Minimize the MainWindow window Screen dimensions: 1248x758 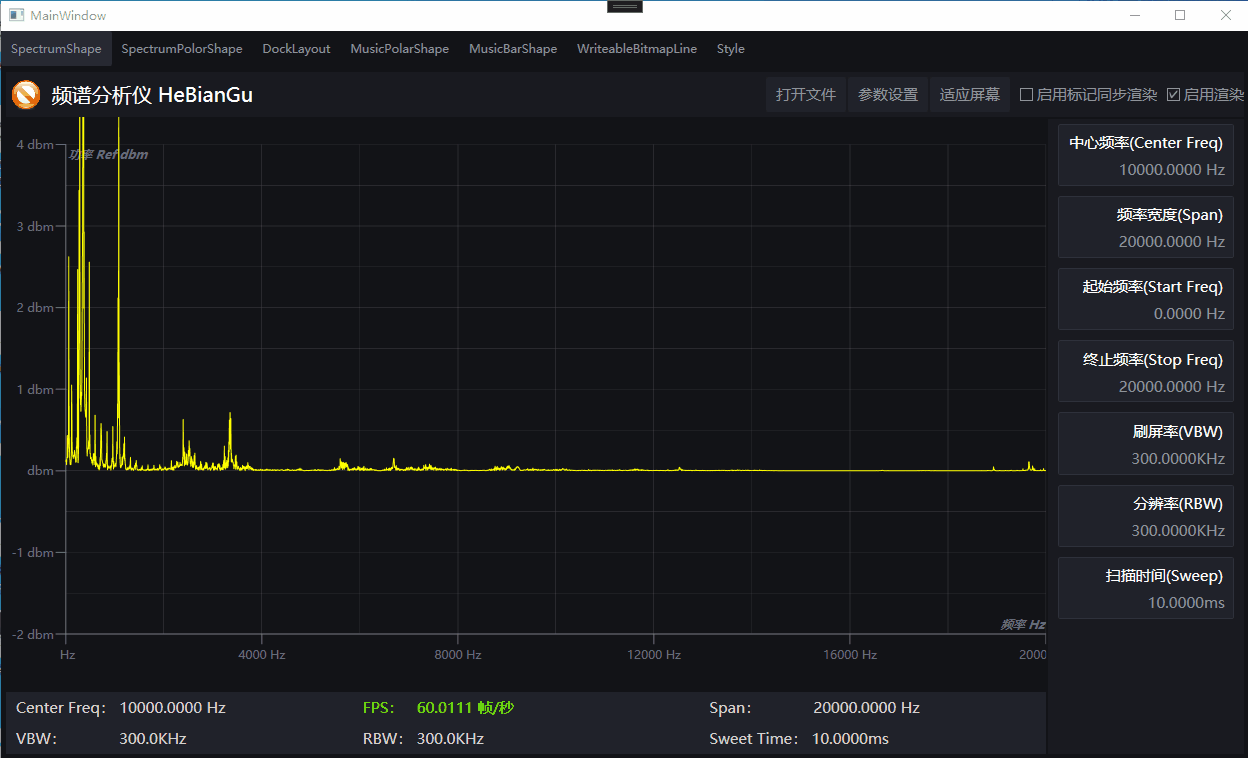(x=1135, y=15)
